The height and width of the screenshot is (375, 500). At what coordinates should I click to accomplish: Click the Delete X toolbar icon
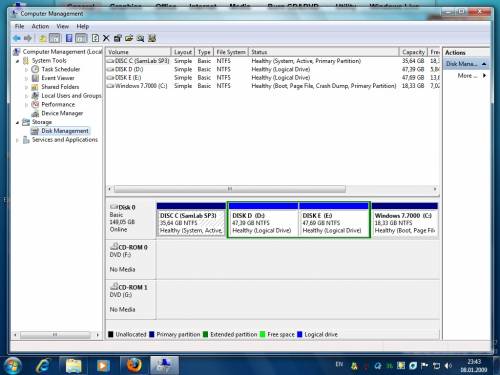click(x=106, y=38)
